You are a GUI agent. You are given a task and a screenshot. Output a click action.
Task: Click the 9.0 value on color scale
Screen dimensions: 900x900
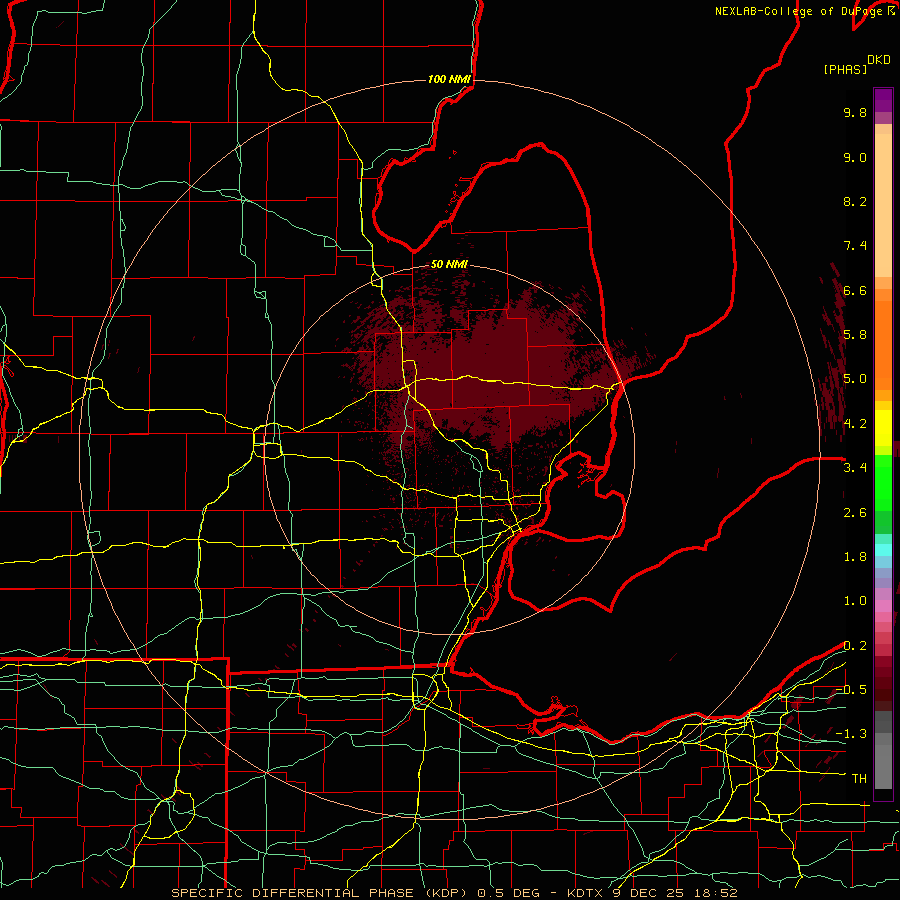[x=855, y=157]
